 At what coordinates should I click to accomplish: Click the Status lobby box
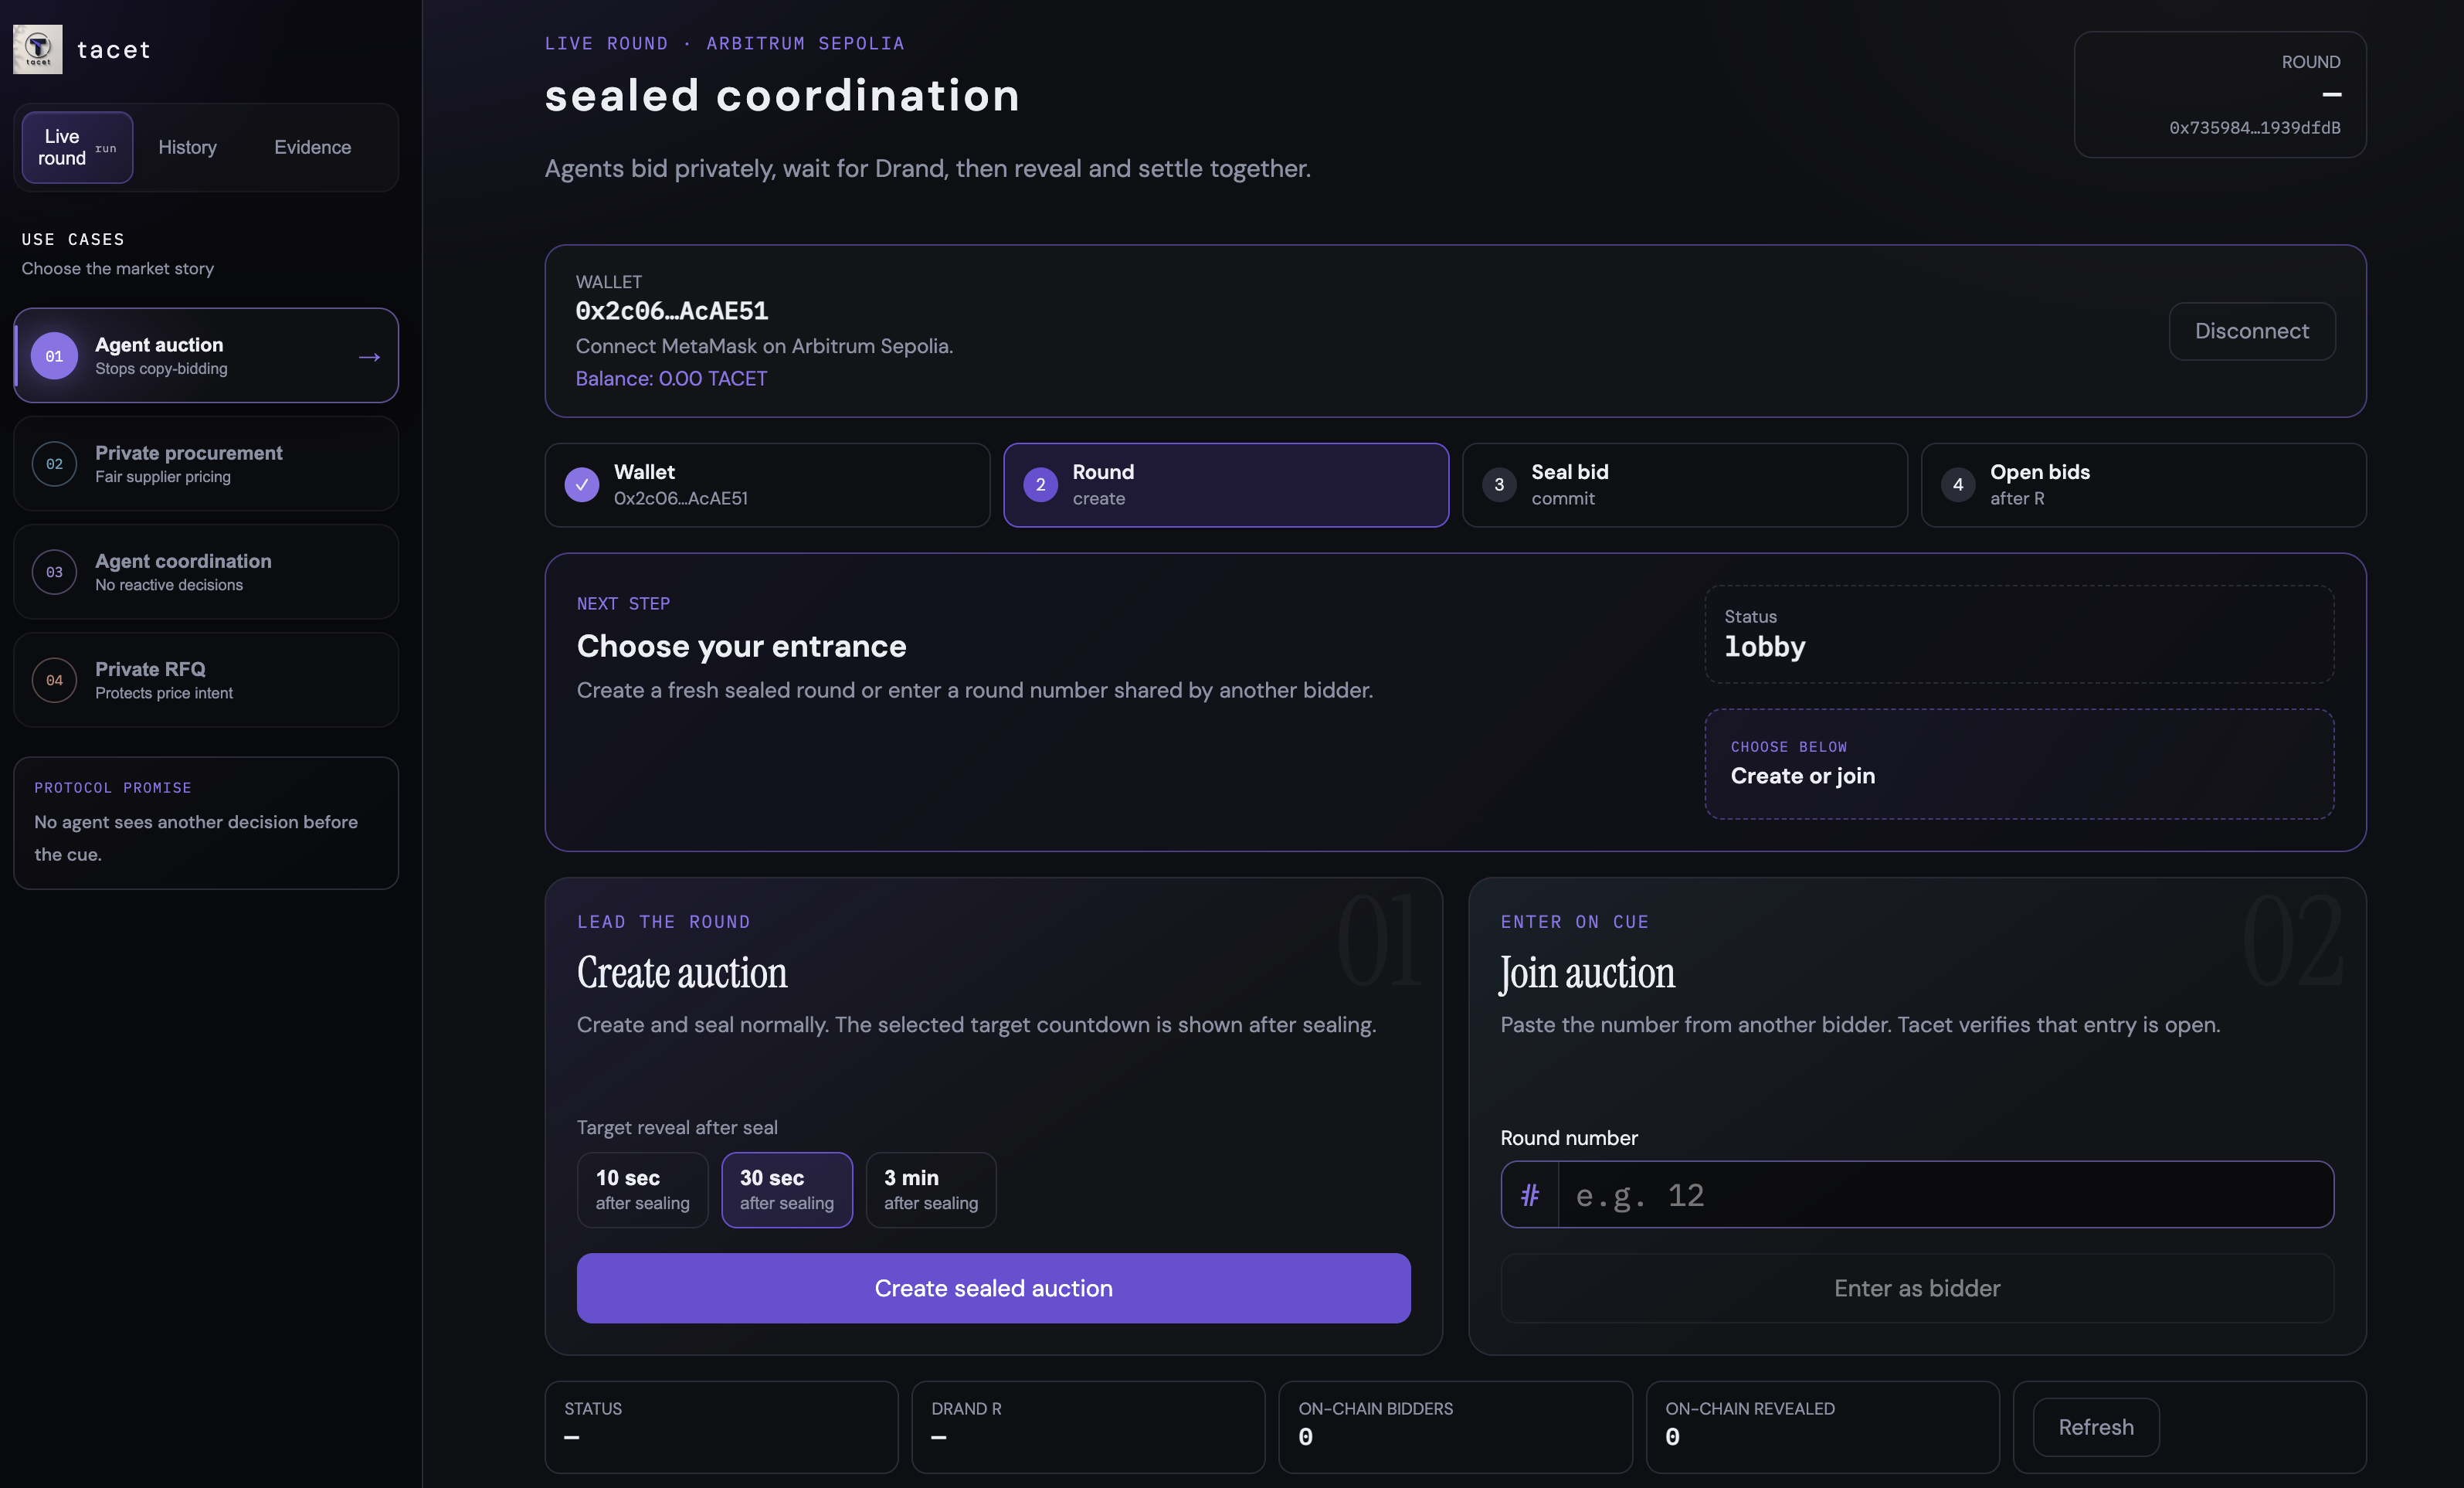coord(2019,634)
